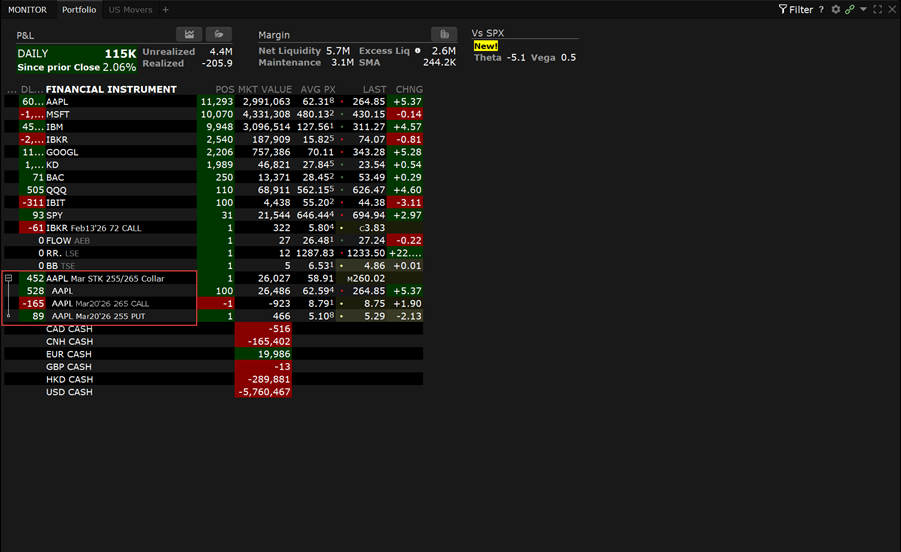Collapse the AAPL Collar strategy group
901x552 pixels.
pyautogui.click(x=9, y=279)
